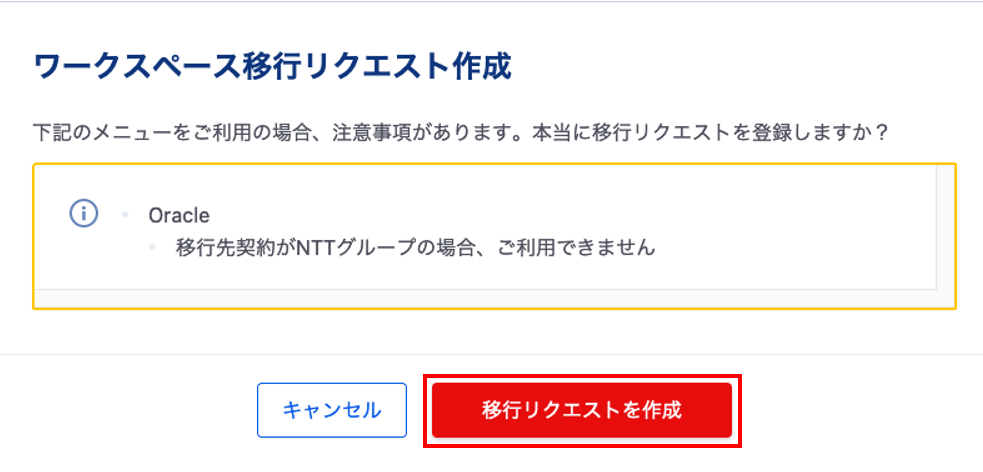
Task: Click the 移行リクエストを作成 red button
Action: (x=582, y=411)
